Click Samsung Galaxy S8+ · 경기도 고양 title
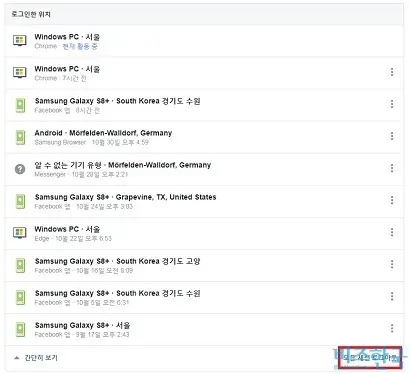 click(117, 261)
